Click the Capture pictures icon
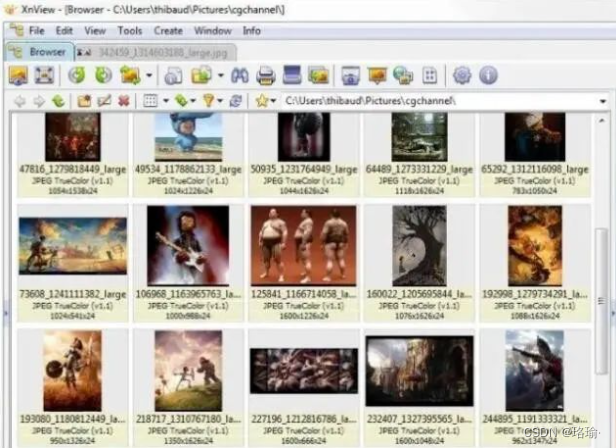616x448 pixels. coord(318,75)
